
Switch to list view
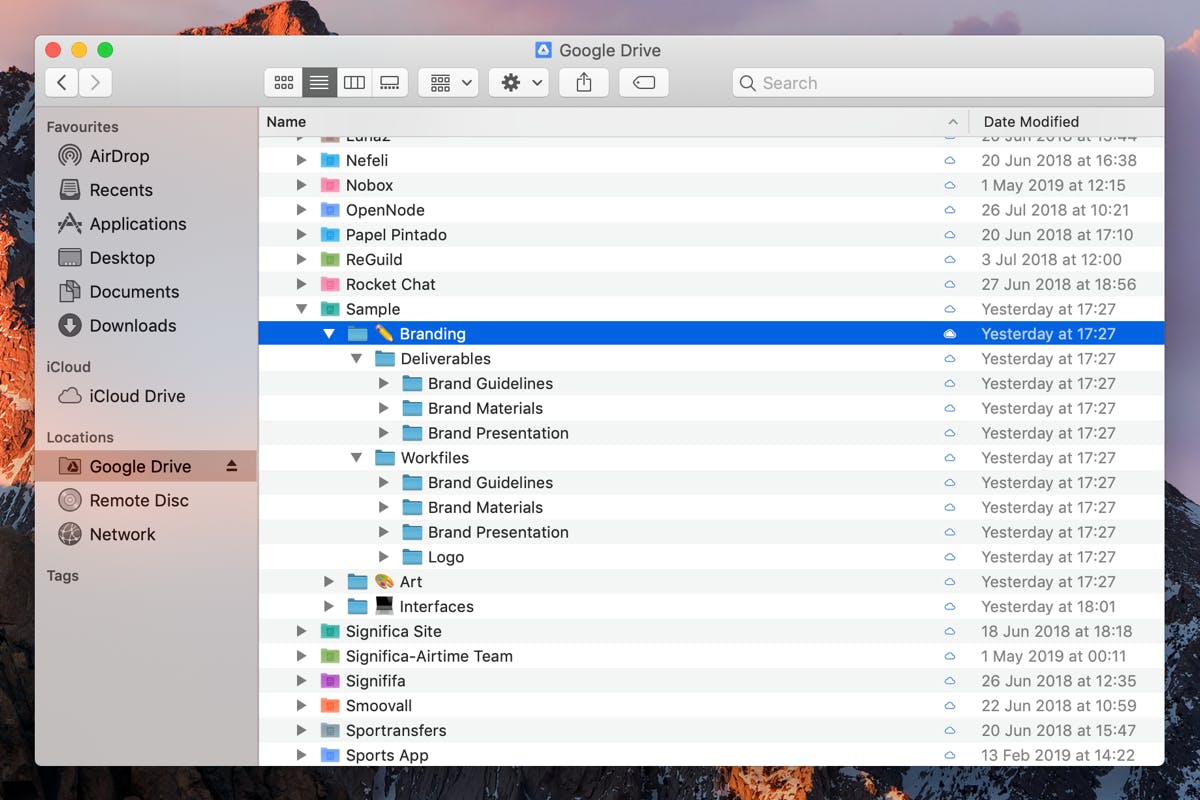click(319, 82)
